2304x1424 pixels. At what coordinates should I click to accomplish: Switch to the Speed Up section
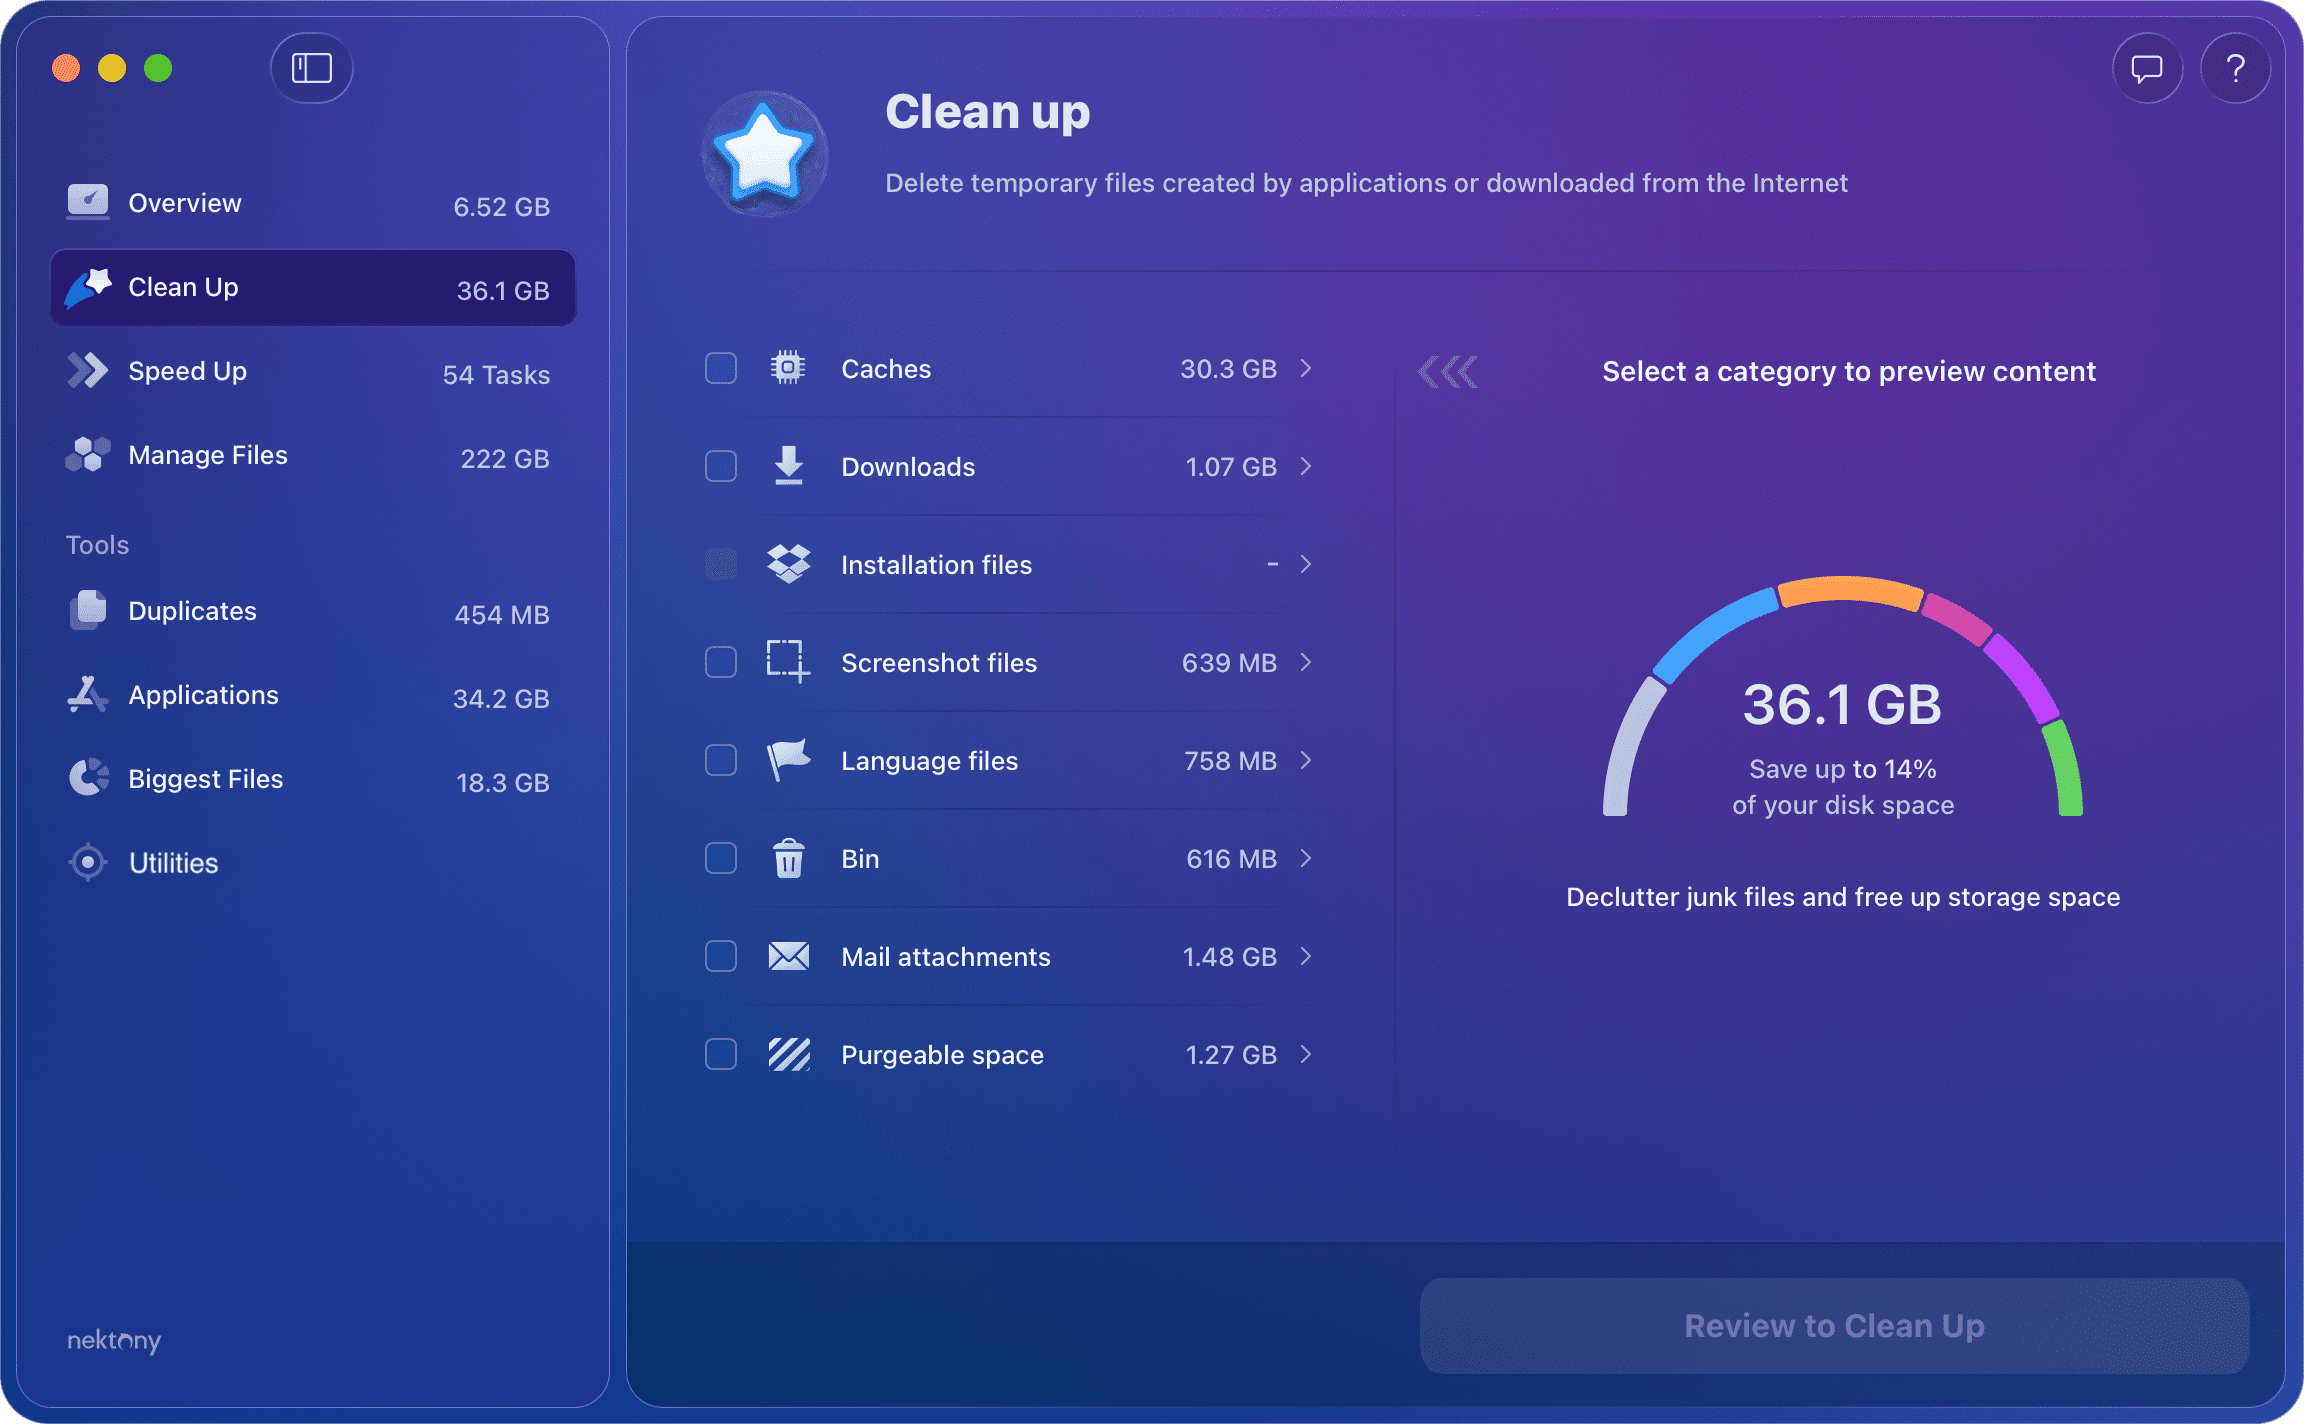pyautogui.click(x=188, y=370)
